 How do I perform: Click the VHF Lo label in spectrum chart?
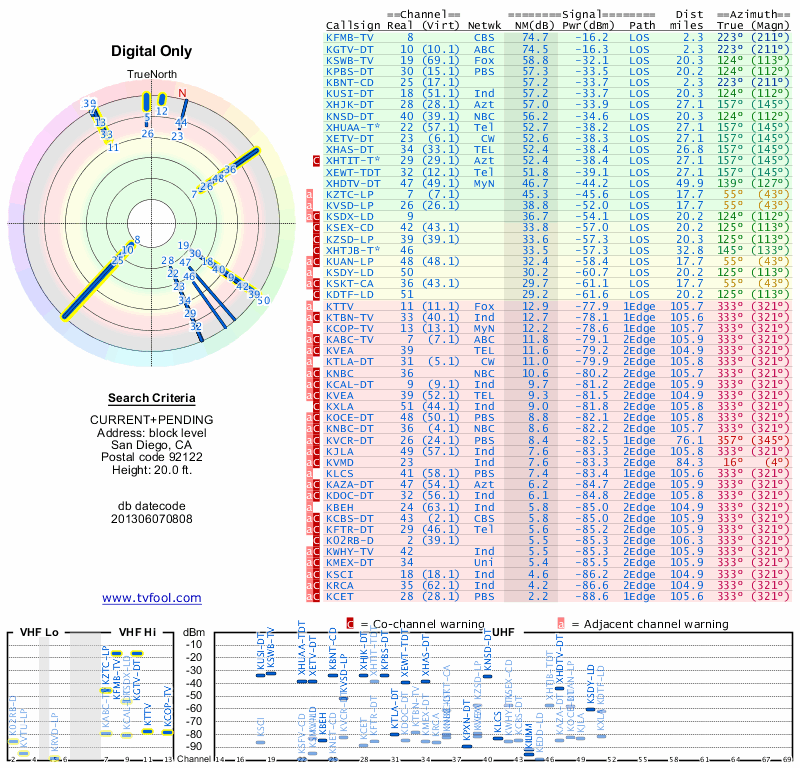[x=39, y=632]
